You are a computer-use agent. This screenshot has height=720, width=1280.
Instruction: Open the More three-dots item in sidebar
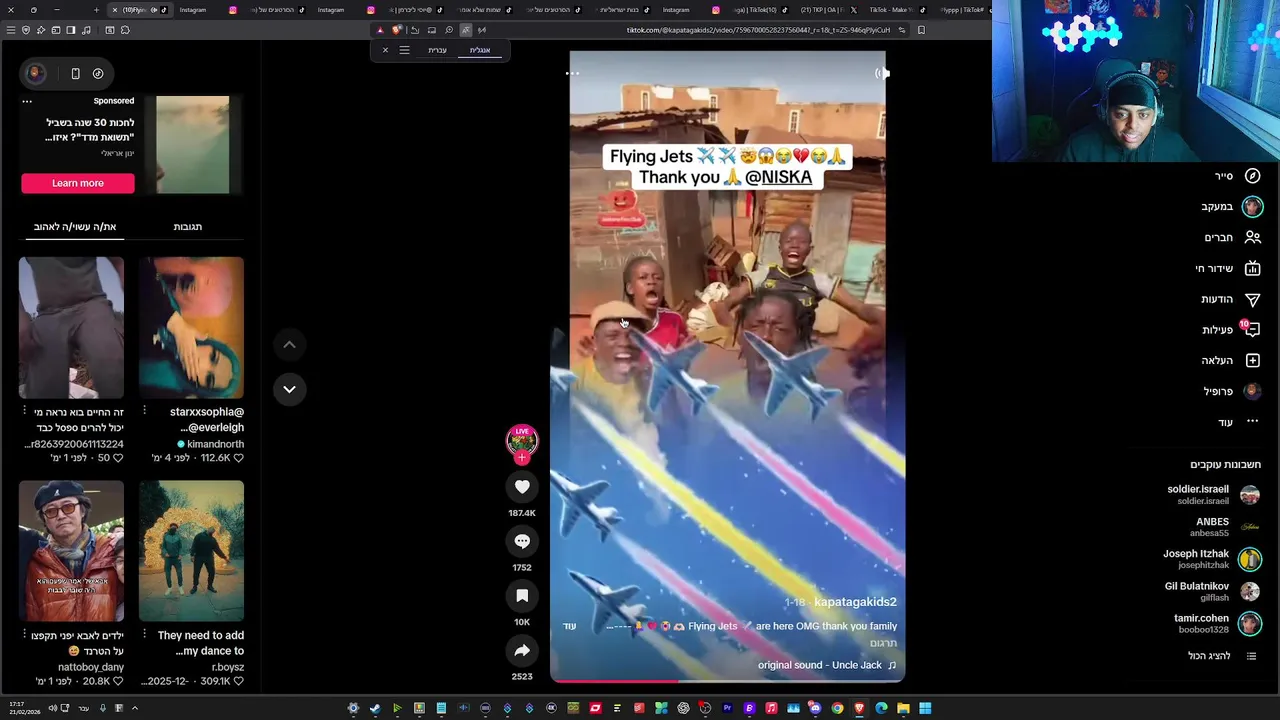[1238, 422]
